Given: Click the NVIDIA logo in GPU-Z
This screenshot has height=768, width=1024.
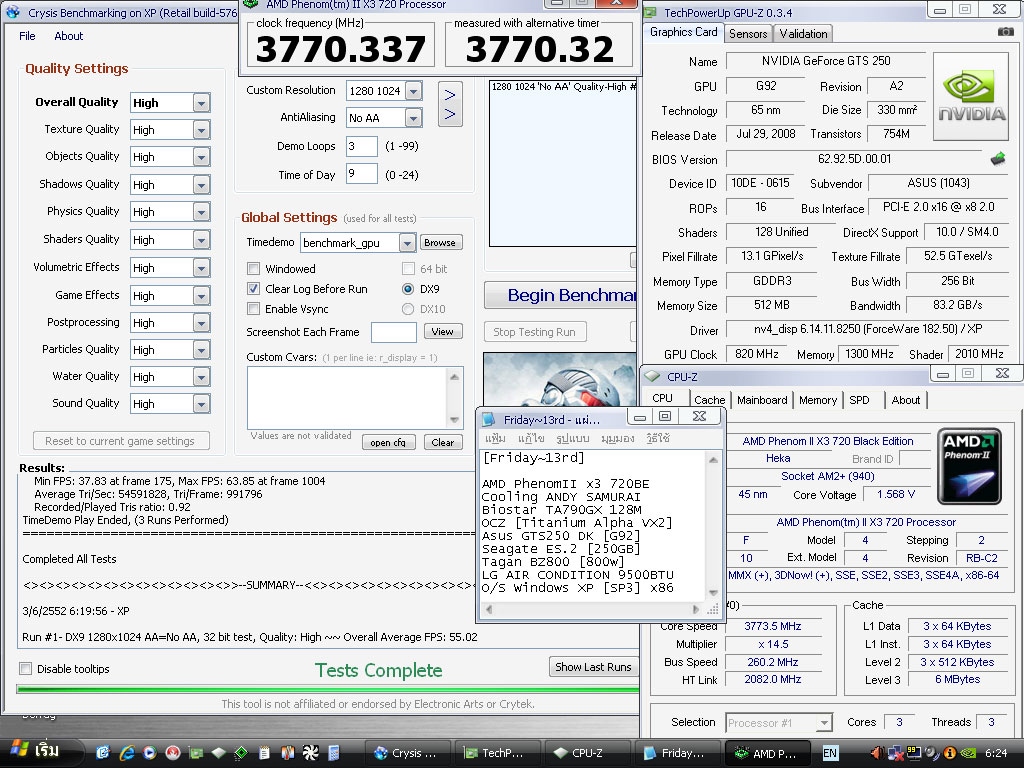Looking at the screenshot, I should (971, 95).
